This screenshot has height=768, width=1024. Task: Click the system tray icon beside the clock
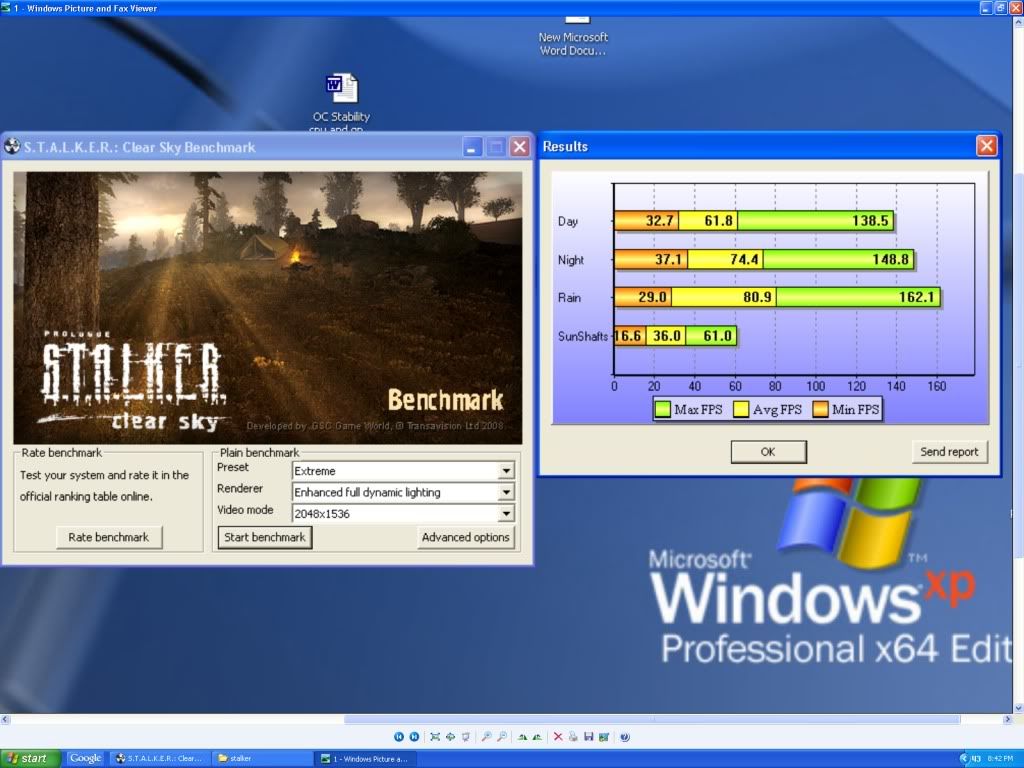click(974, 758)
